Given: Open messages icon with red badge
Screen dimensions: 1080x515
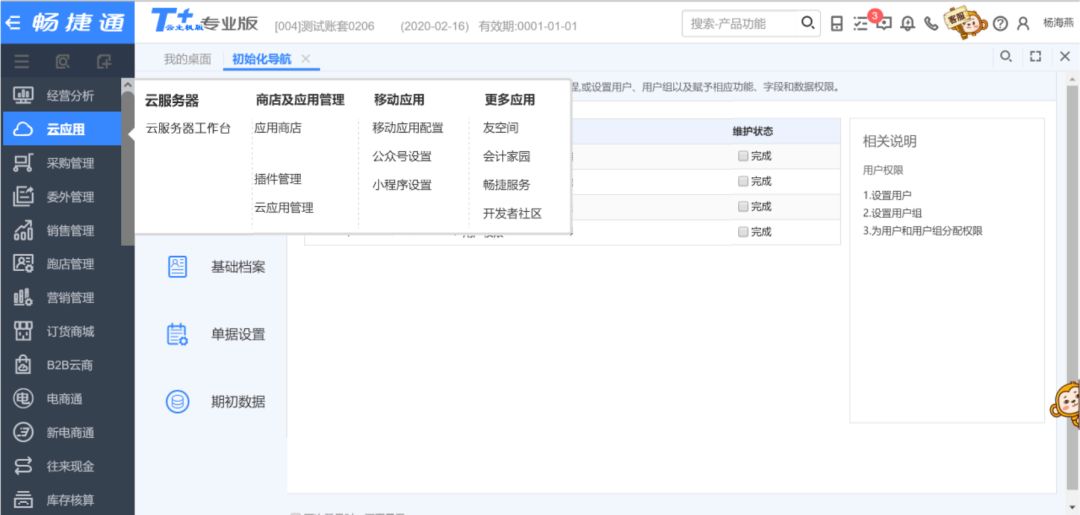Looking at the screenshot, I should pyautogui.click(x=883, y=23).
